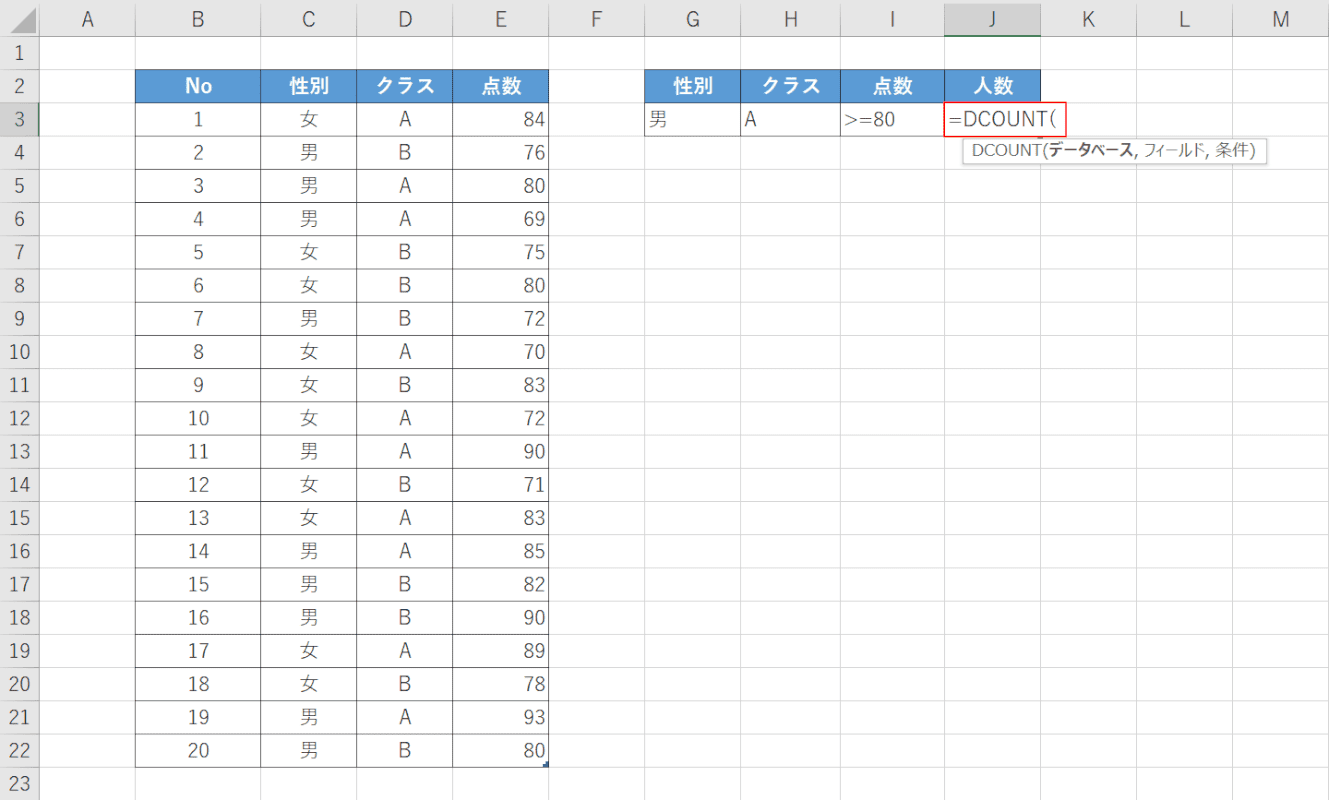The image size is (1329, 800).
Task: Select column A header
Action: click(x=87, y=18)
